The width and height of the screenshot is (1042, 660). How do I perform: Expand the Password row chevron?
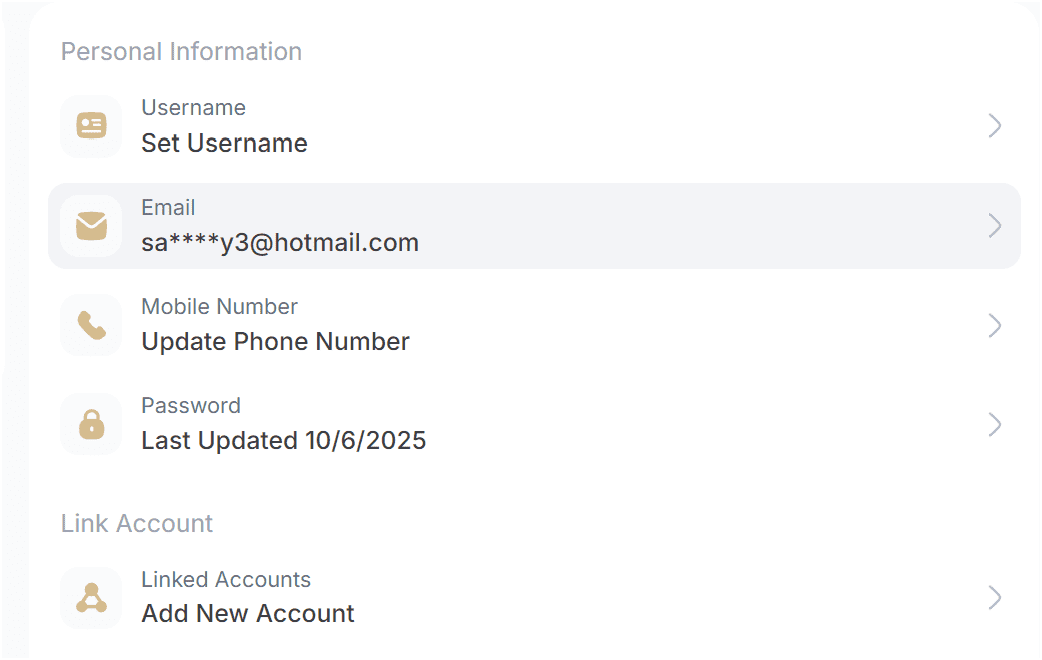[995, 424]
